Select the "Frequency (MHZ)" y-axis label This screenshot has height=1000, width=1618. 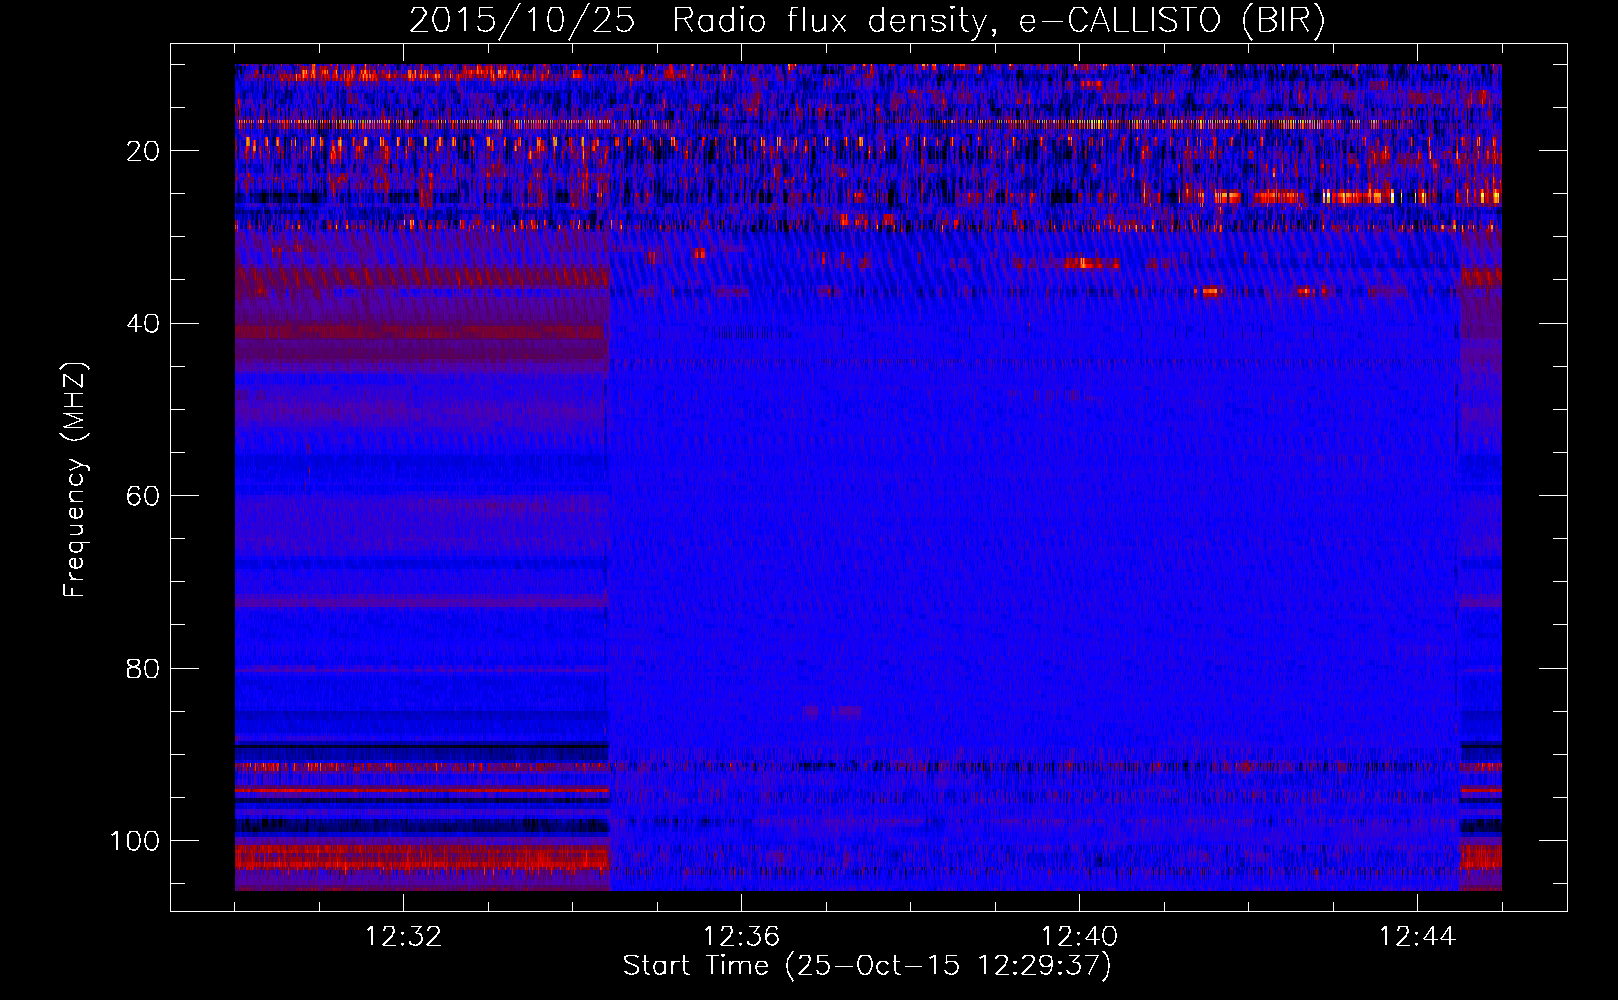75,479
